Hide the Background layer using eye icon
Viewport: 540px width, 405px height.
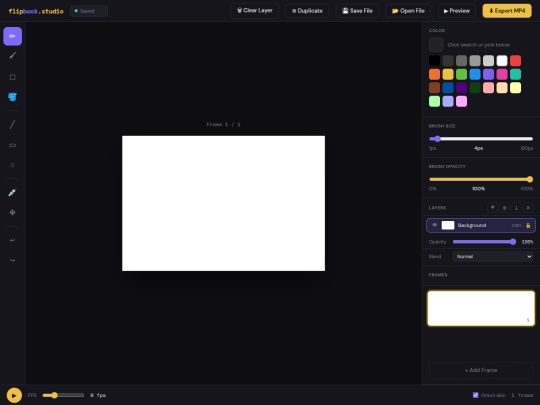[x=435, y=225]
